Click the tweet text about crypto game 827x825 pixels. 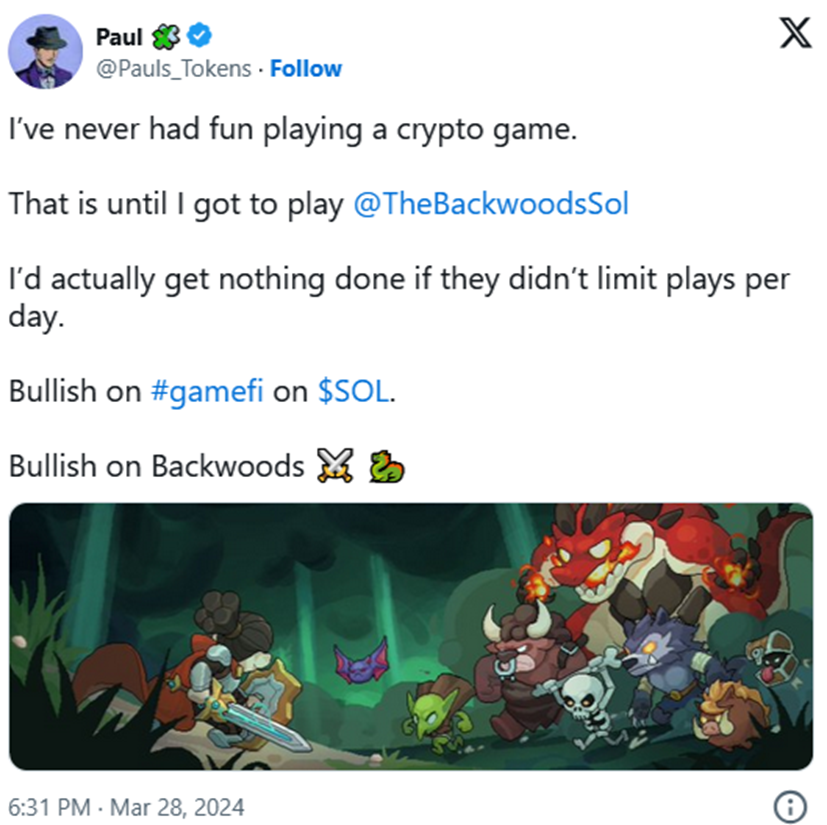click(x=293, y=129)
